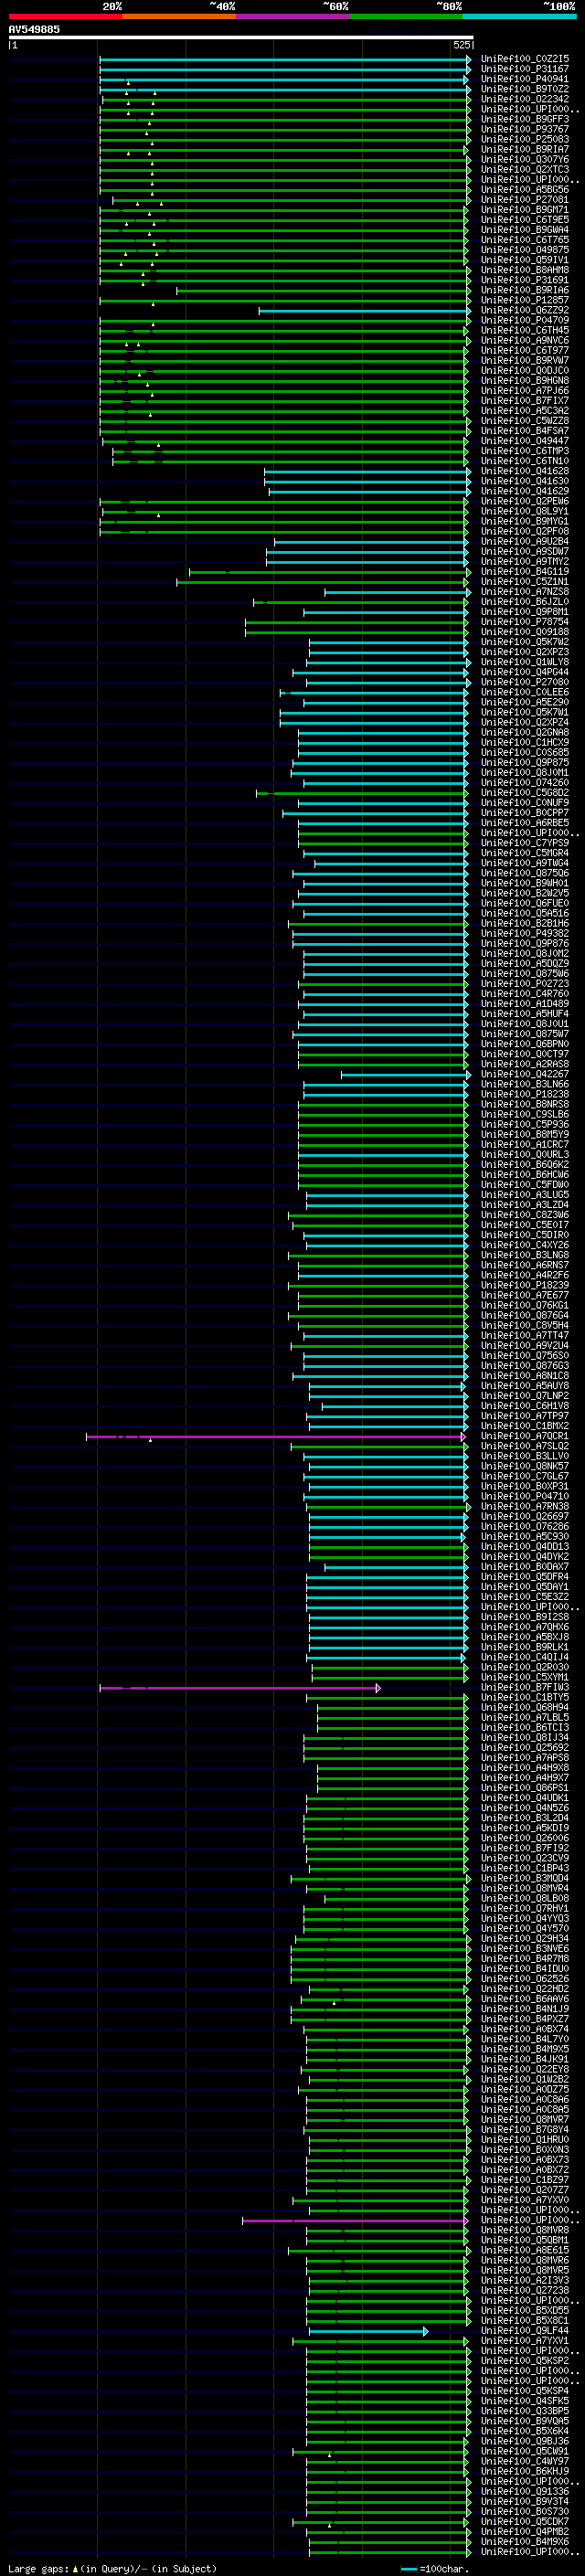
Task: Select the UniRef100_A9NVC6 hit label
Action: click(525, 341)
